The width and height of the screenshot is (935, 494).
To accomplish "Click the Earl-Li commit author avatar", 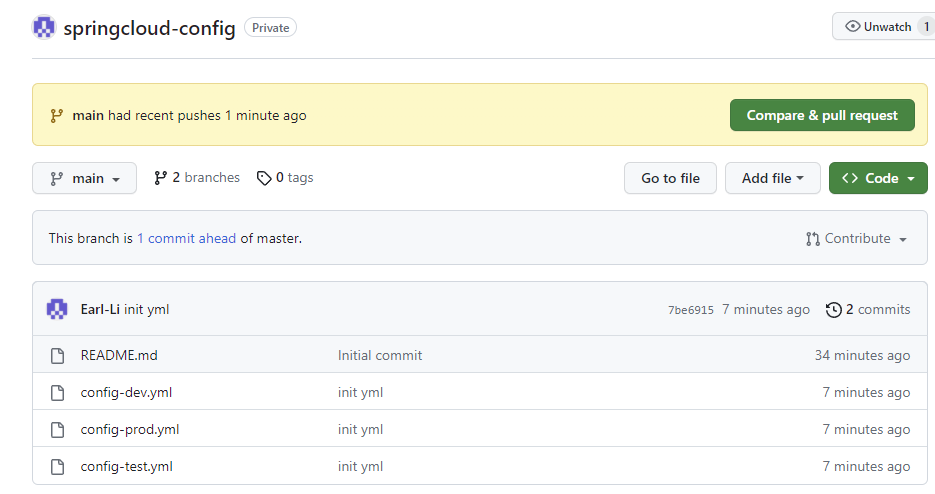I will pyautogui.click(x=57, y=310).
